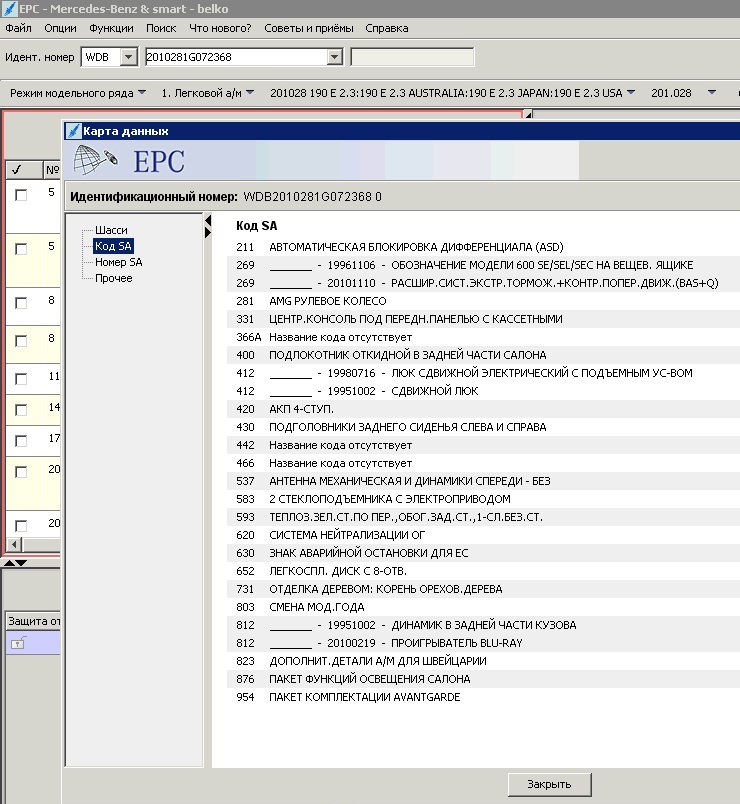Click the unlocked padlock icon in protection column

pos(19,644)
